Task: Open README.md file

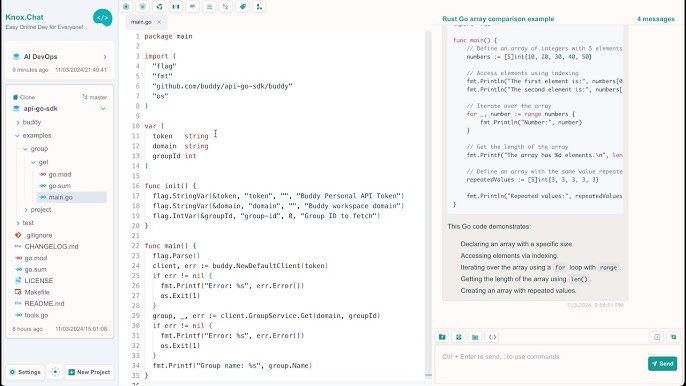Action: pos(40,303)
